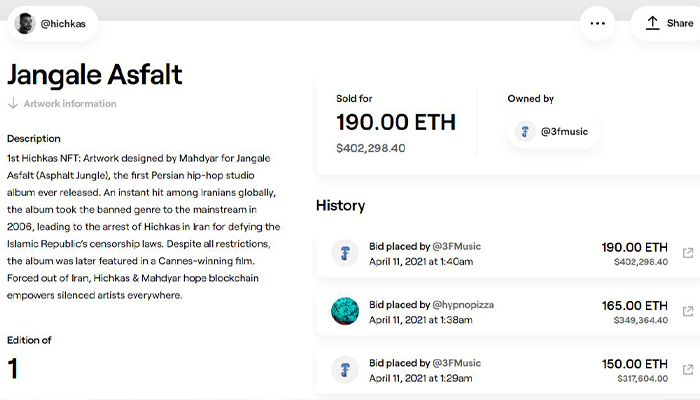
Task: Select the 190.00 ETH sold price
Action: click(395, 123)
